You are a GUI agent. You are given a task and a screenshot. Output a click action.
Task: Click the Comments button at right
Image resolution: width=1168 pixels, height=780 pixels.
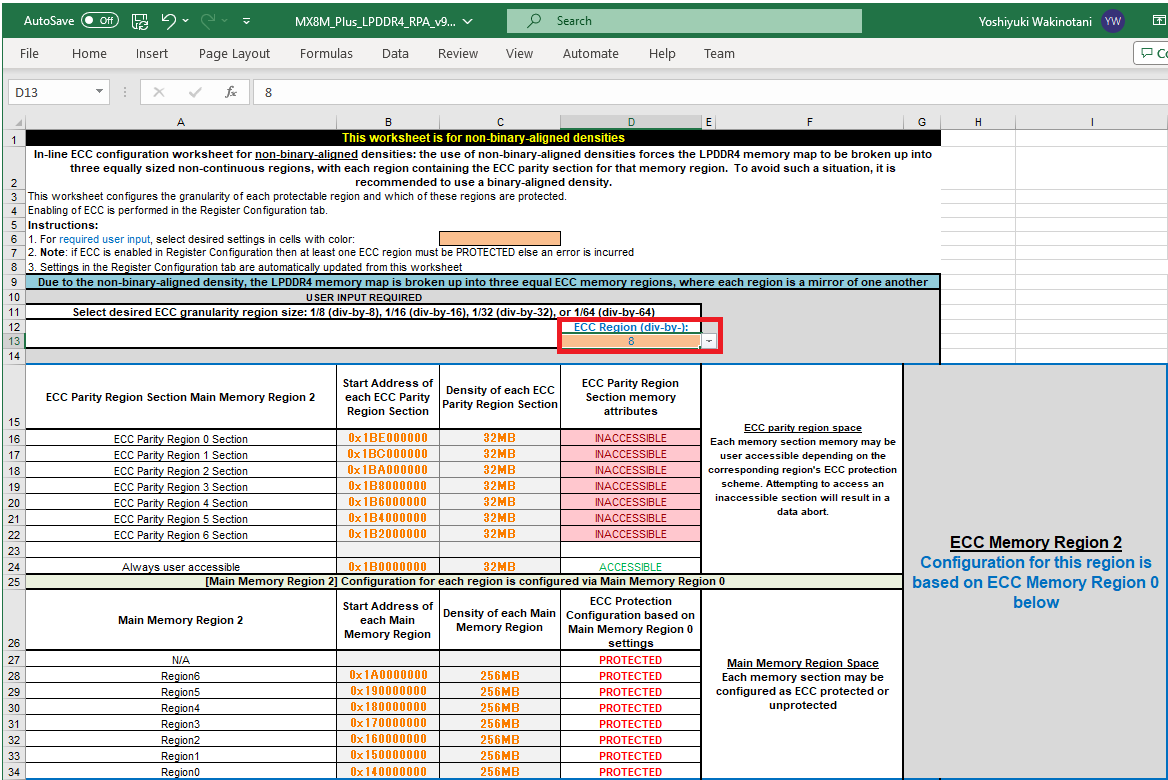(x=1151, y=54)
